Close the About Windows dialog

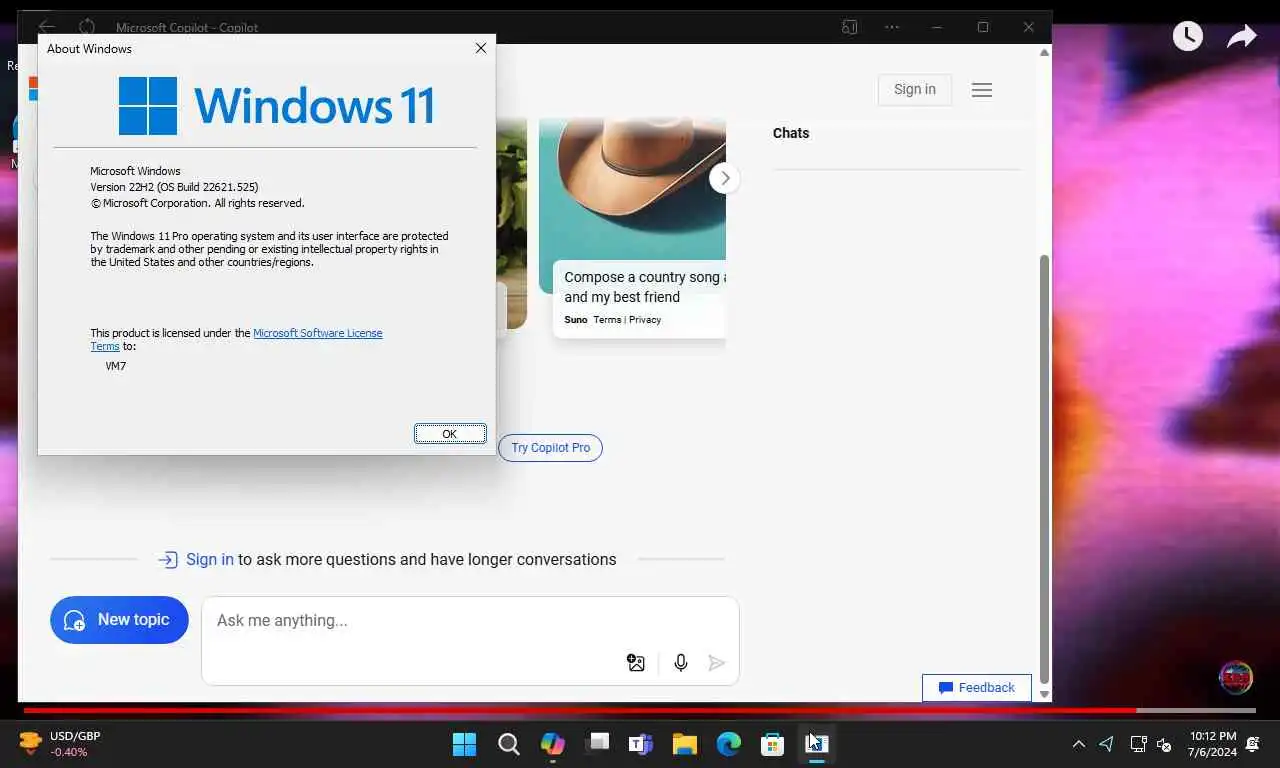481,48
